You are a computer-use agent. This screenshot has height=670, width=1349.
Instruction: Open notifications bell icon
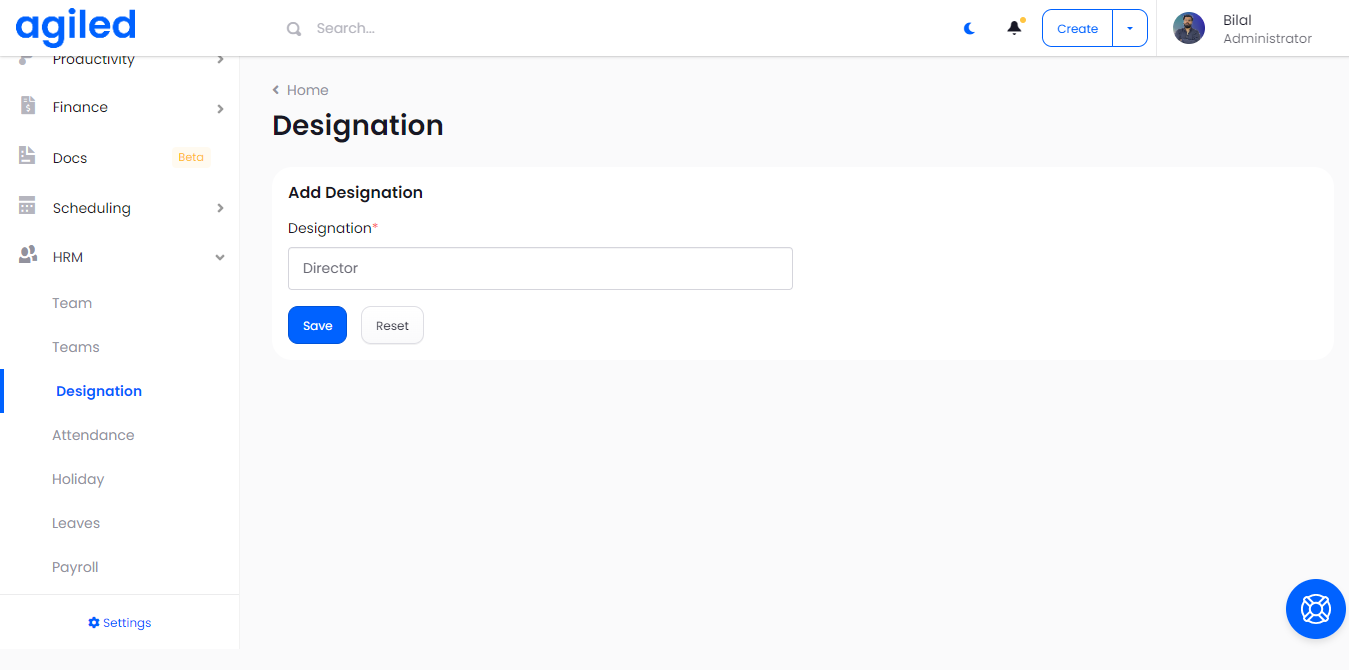(1014, 28)
